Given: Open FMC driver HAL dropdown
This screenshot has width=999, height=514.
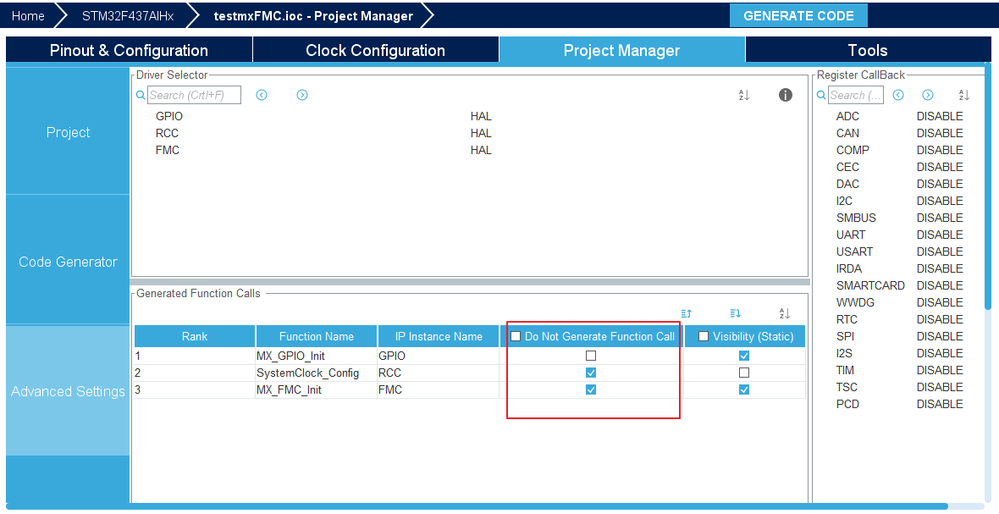Looking at the screenshot, I should (481, 150).
